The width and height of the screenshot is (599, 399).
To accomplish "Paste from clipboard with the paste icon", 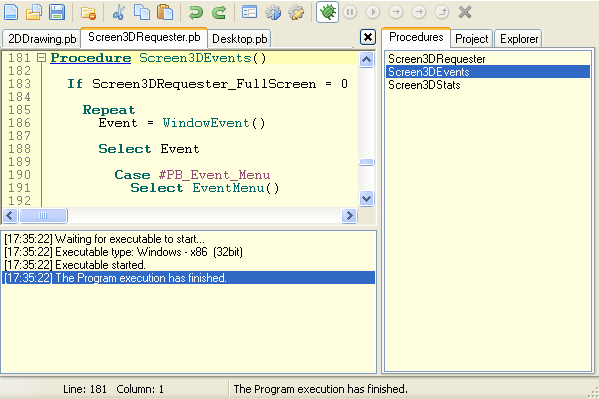I will 165,12.
